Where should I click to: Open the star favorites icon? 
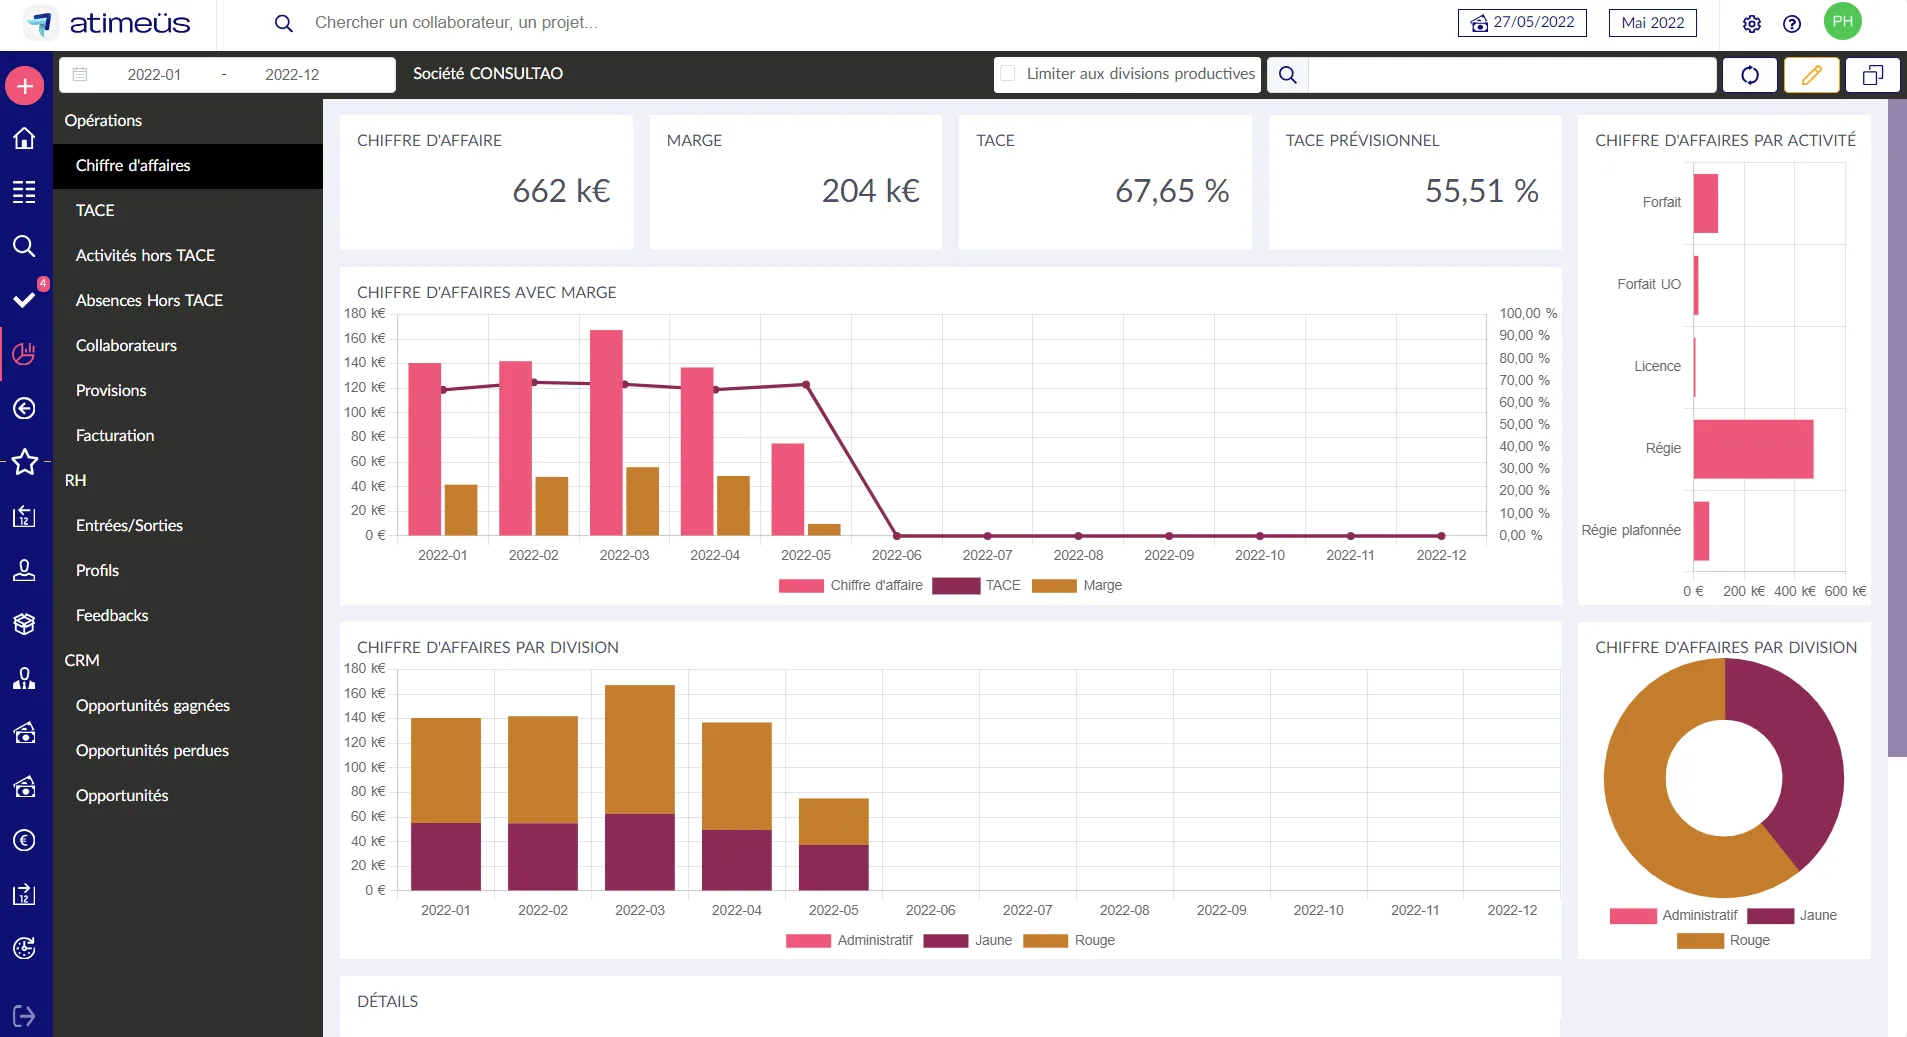pos(25,462)
